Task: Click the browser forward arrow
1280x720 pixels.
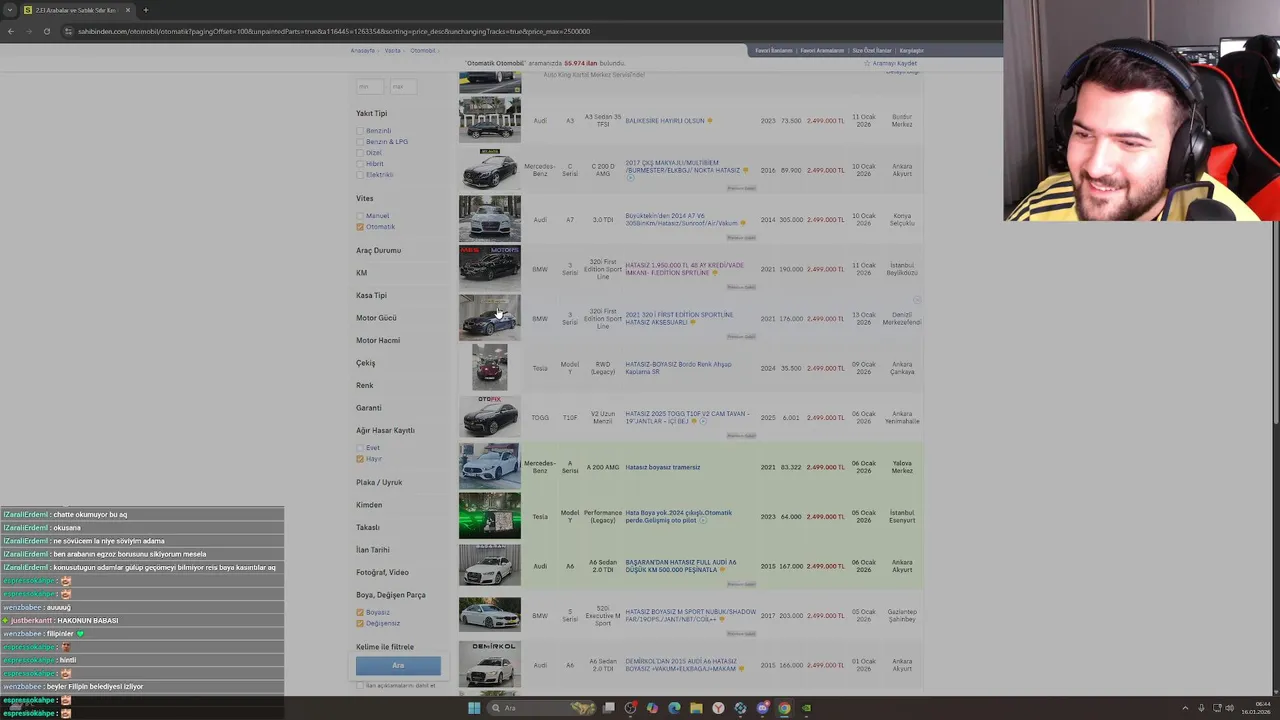Action: [28, 31]
